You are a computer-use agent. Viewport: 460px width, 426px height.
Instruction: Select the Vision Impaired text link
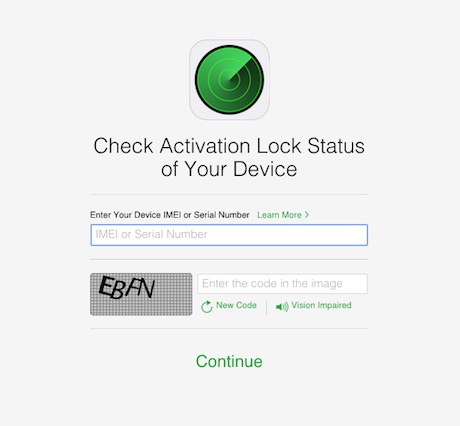tap(321, 305)
